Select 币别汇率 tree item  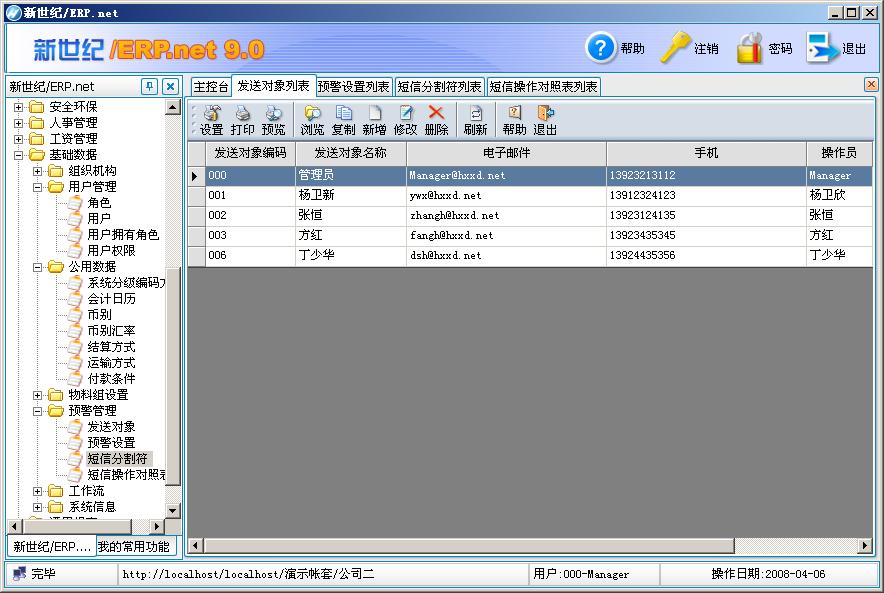point(111,331)
